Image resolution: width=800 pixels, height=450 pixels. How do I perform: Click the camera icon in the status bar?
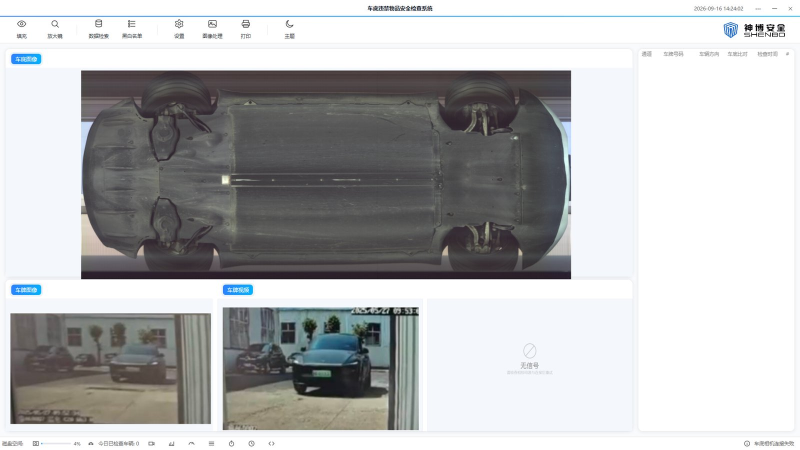(152, 443)
